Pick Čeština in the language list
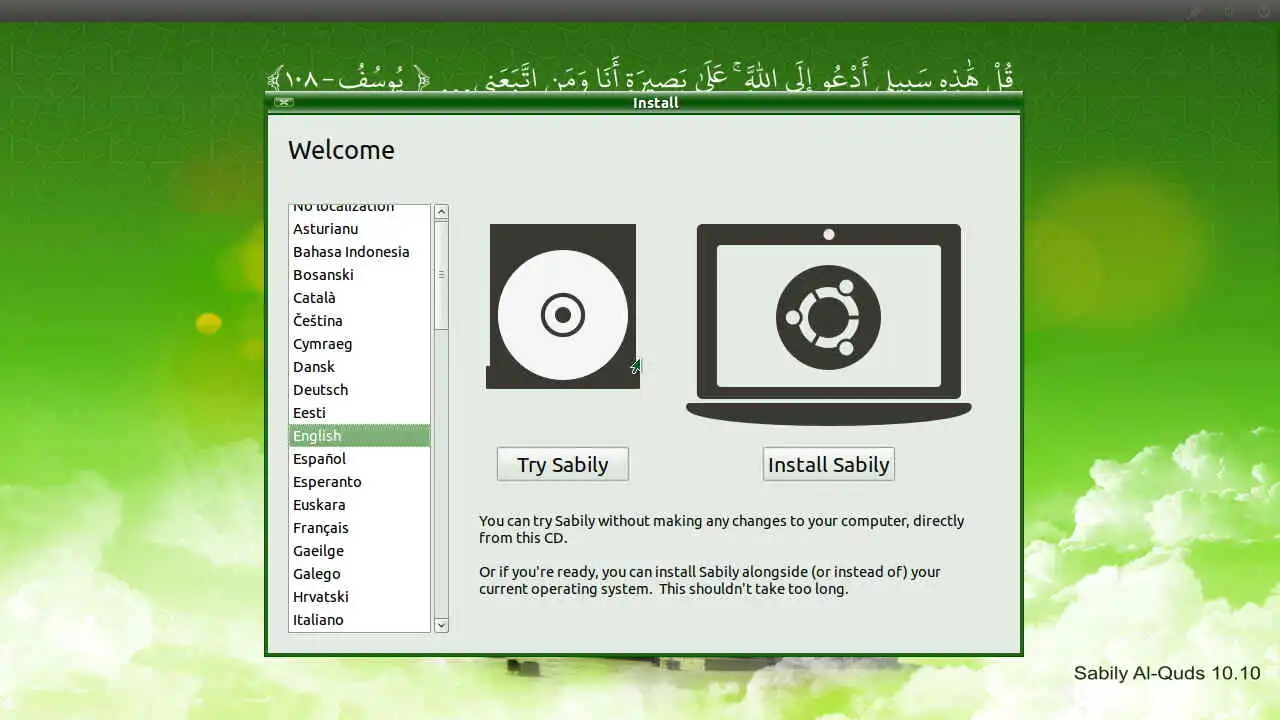1280x720 pixels. pos(360,321)
